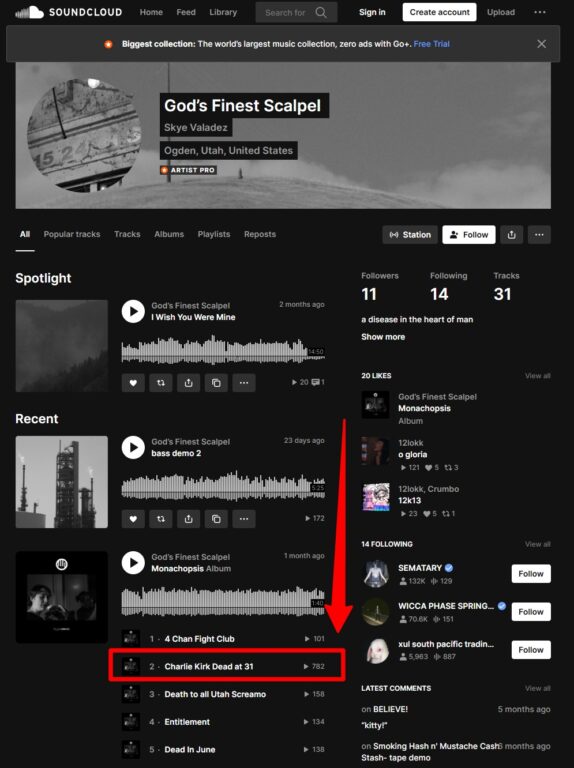Seek within the bass demo 2 waveform
Screen dimensions: 574x768
223,486
